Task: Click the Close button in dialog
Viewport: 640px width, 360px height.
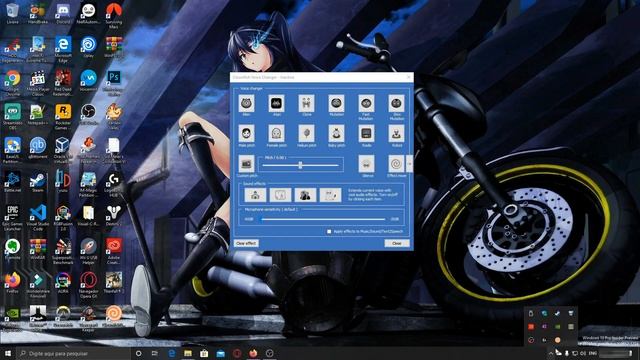Action: tap(397, 243)
